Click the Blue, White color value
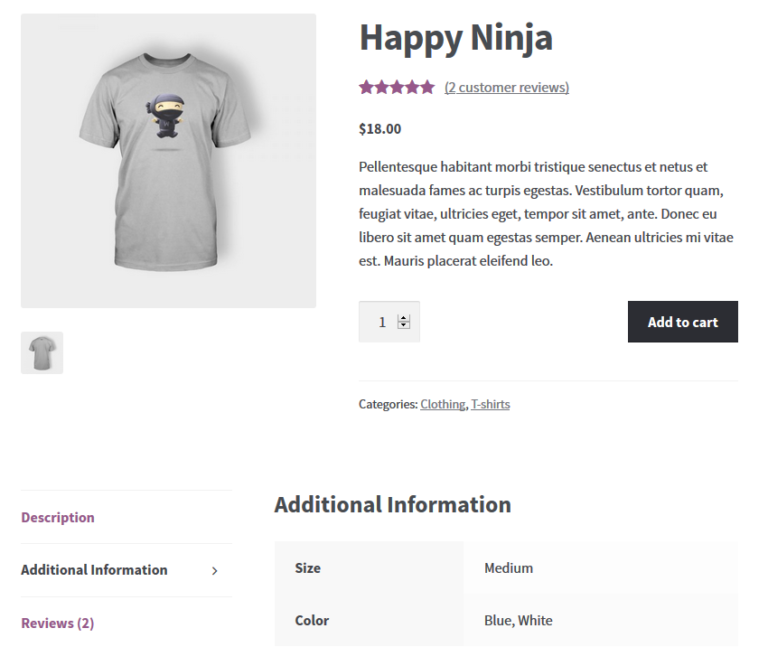The width and height of the screenshot is (768, 647). pyautogui.click(x=518, y=620)
